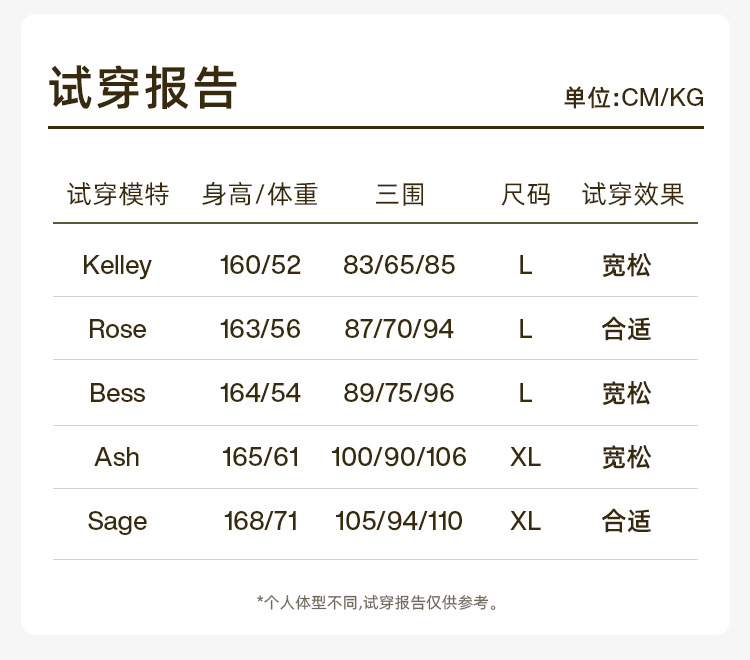
Task: Click the 168/71 height/weight cell
Action: click(x=260, y=521)
